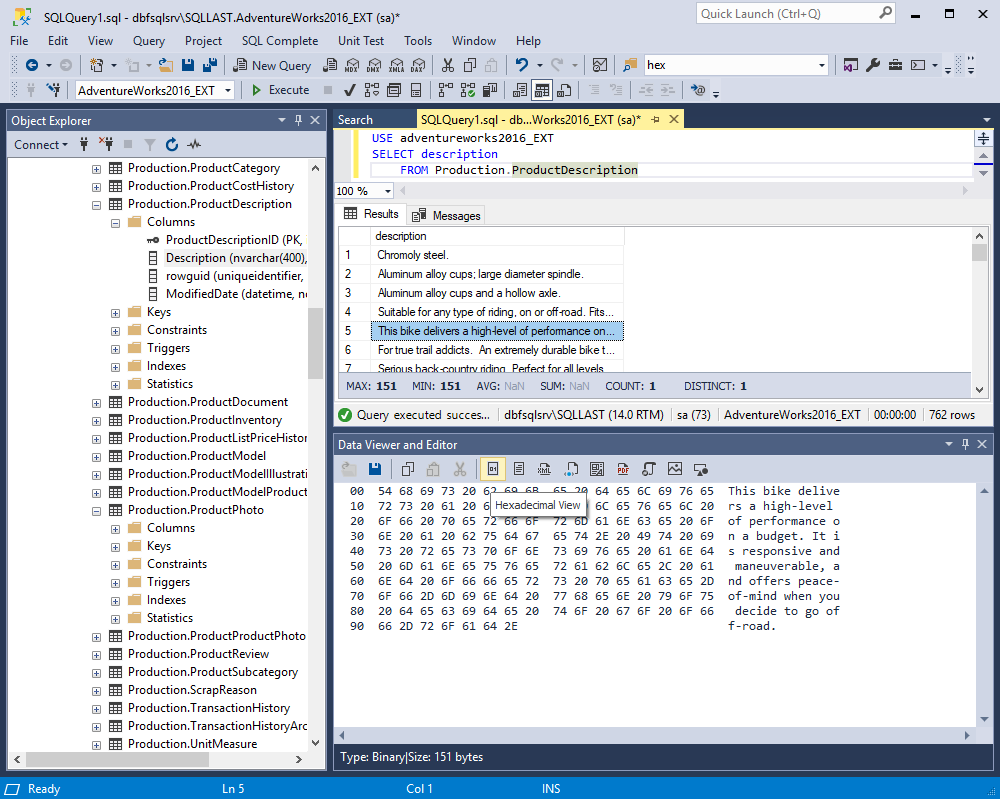Click Disconnect icon in Object Explorer toolbar

106,145
